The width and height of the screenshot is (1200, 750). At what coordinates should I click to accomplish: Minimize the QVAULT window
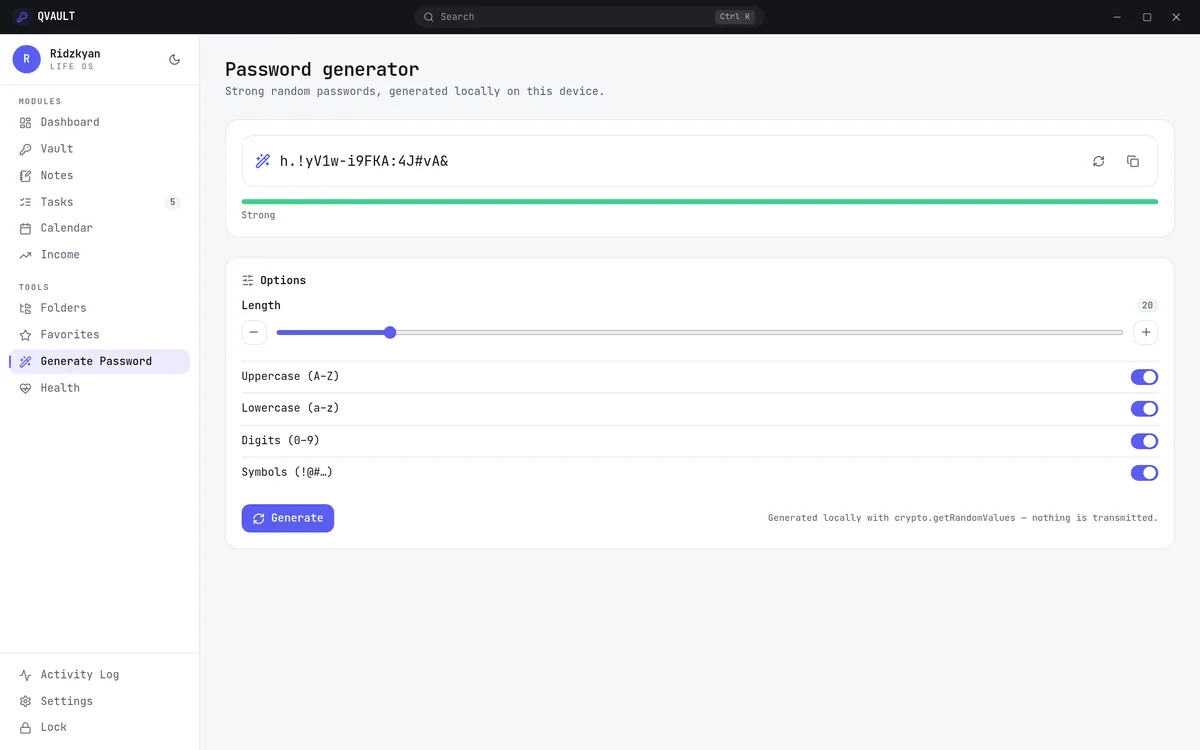coord(1117,17)
